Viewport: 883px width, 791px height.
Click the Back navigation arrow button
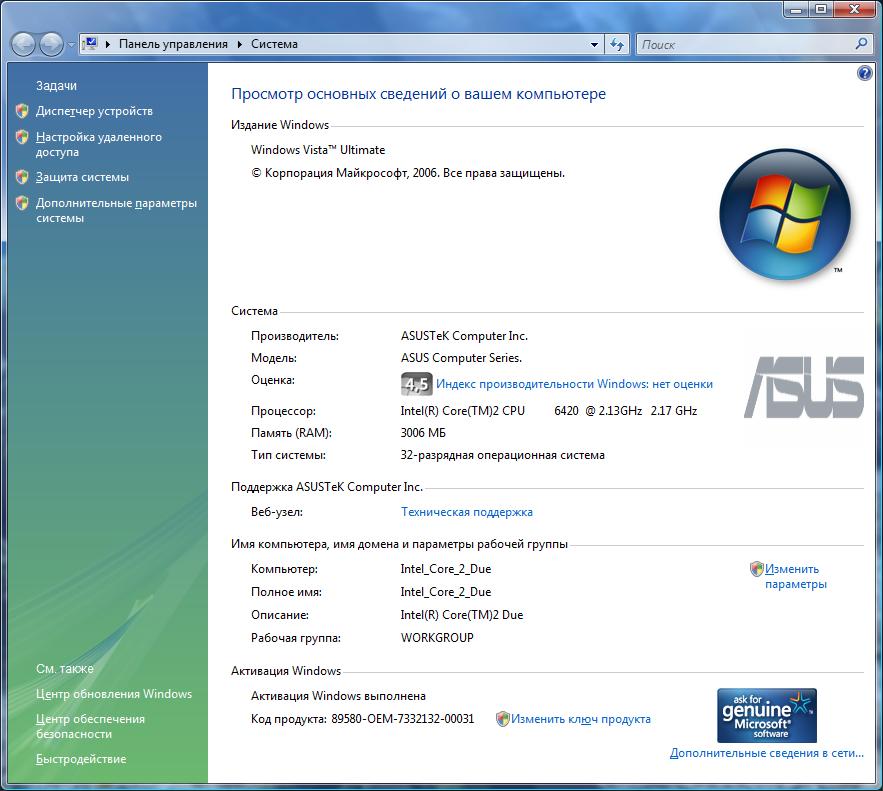pos(24,44)
